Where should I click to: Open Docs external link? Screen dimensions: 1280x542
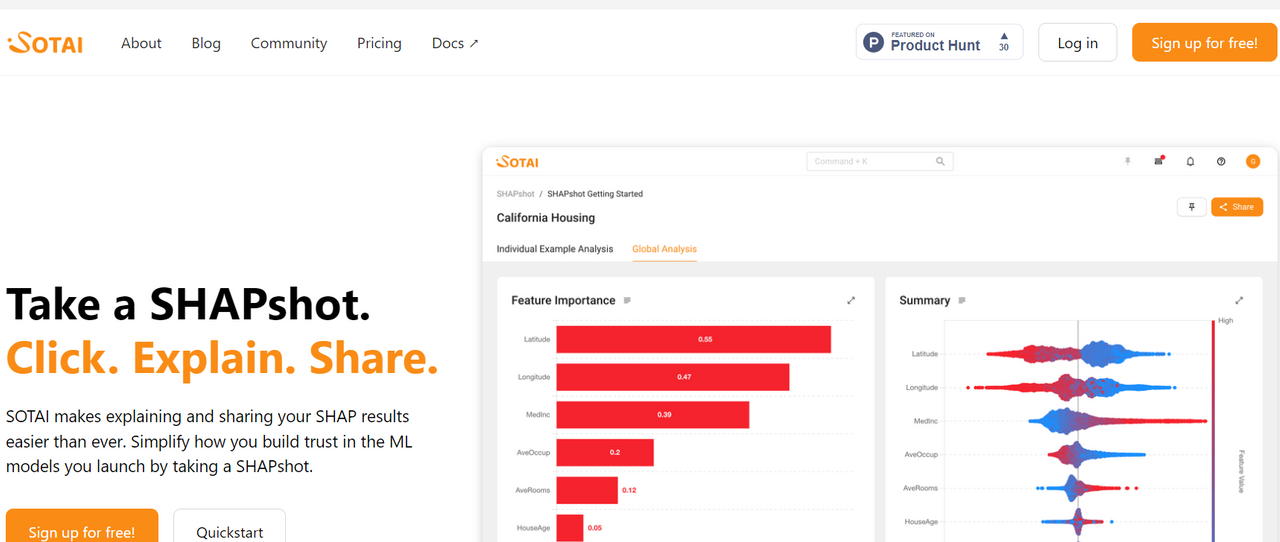tap(455, 43)
